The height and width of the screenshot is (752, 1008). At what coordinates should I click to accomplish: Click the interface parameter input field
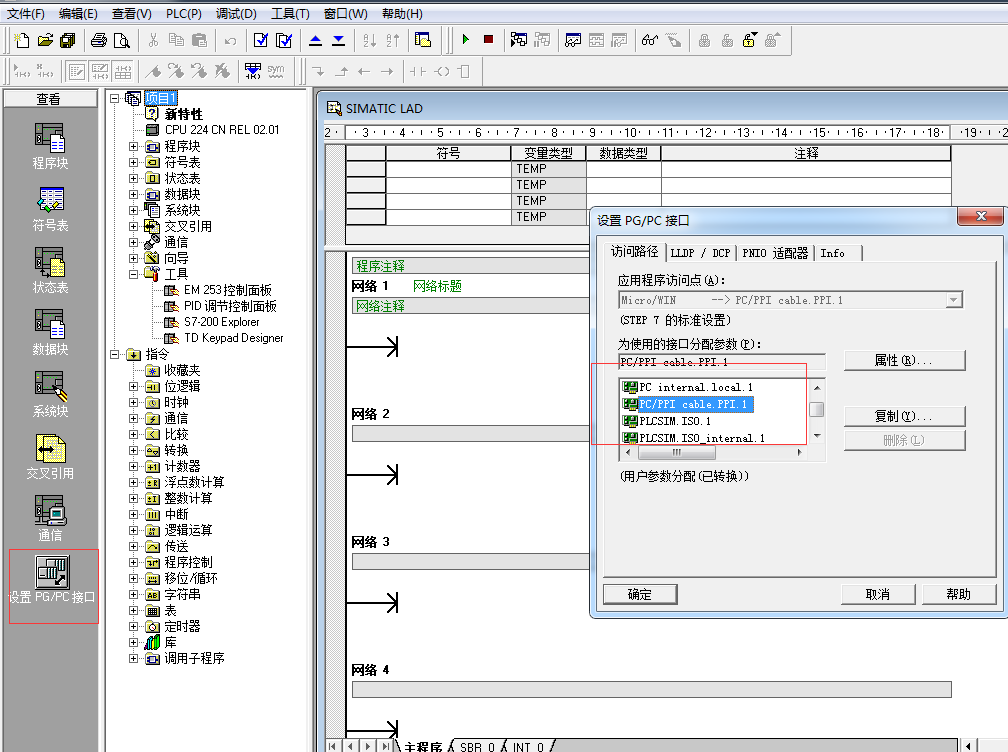[x=721, y=363]
